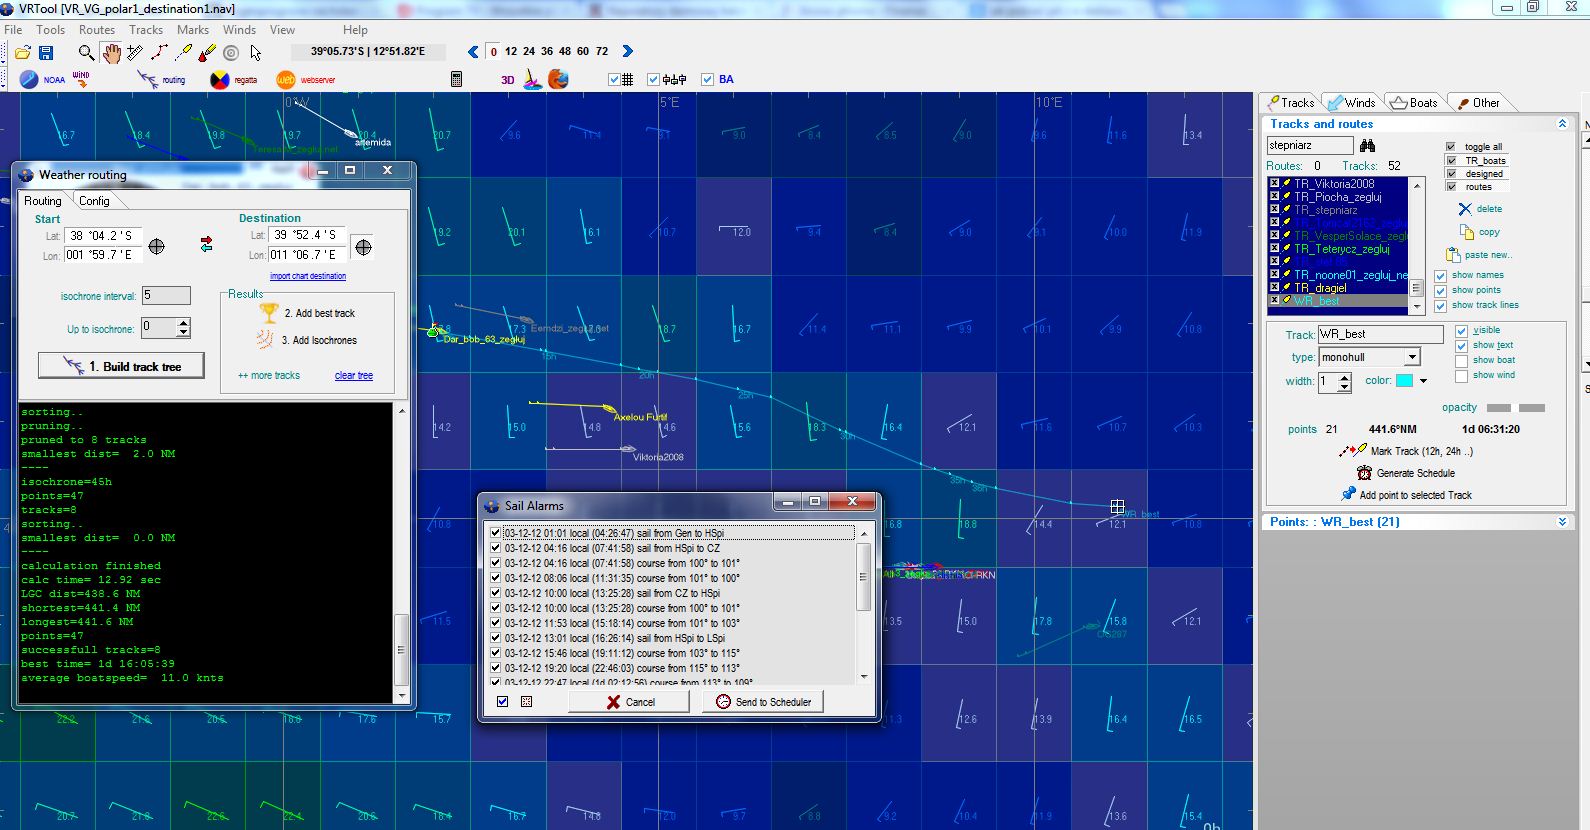Click the webserver icon
The width and height of the screenshot is (1590, 830).
[286, 79]
